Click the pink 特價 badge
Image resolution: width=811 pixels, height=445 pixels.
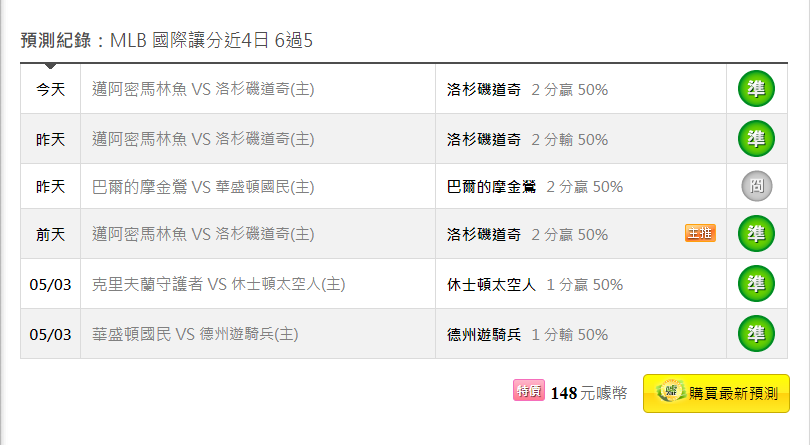(529, 390)
